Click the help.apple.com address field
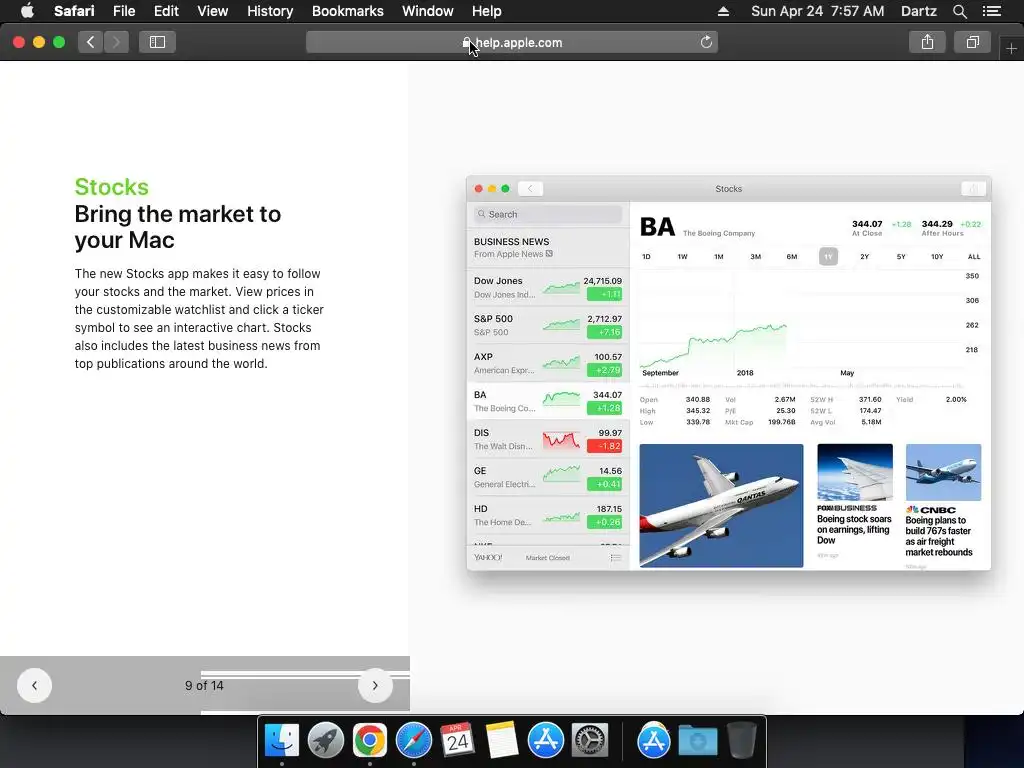This screenshot has height=768, width=1024. point(512,42)
